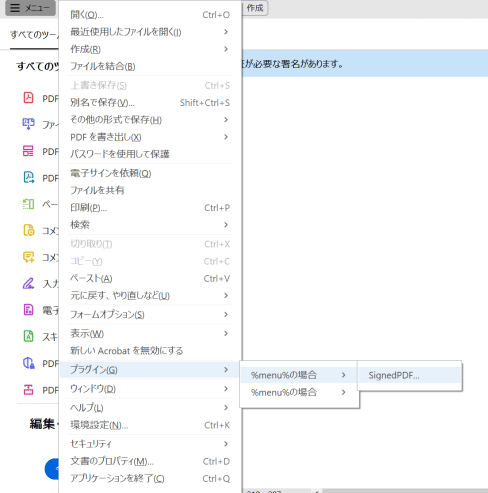The image size is (488, 493).
Task: Click the blue shield Protect PDF icon
Action: pyautogui.click(x=29, y=363)
